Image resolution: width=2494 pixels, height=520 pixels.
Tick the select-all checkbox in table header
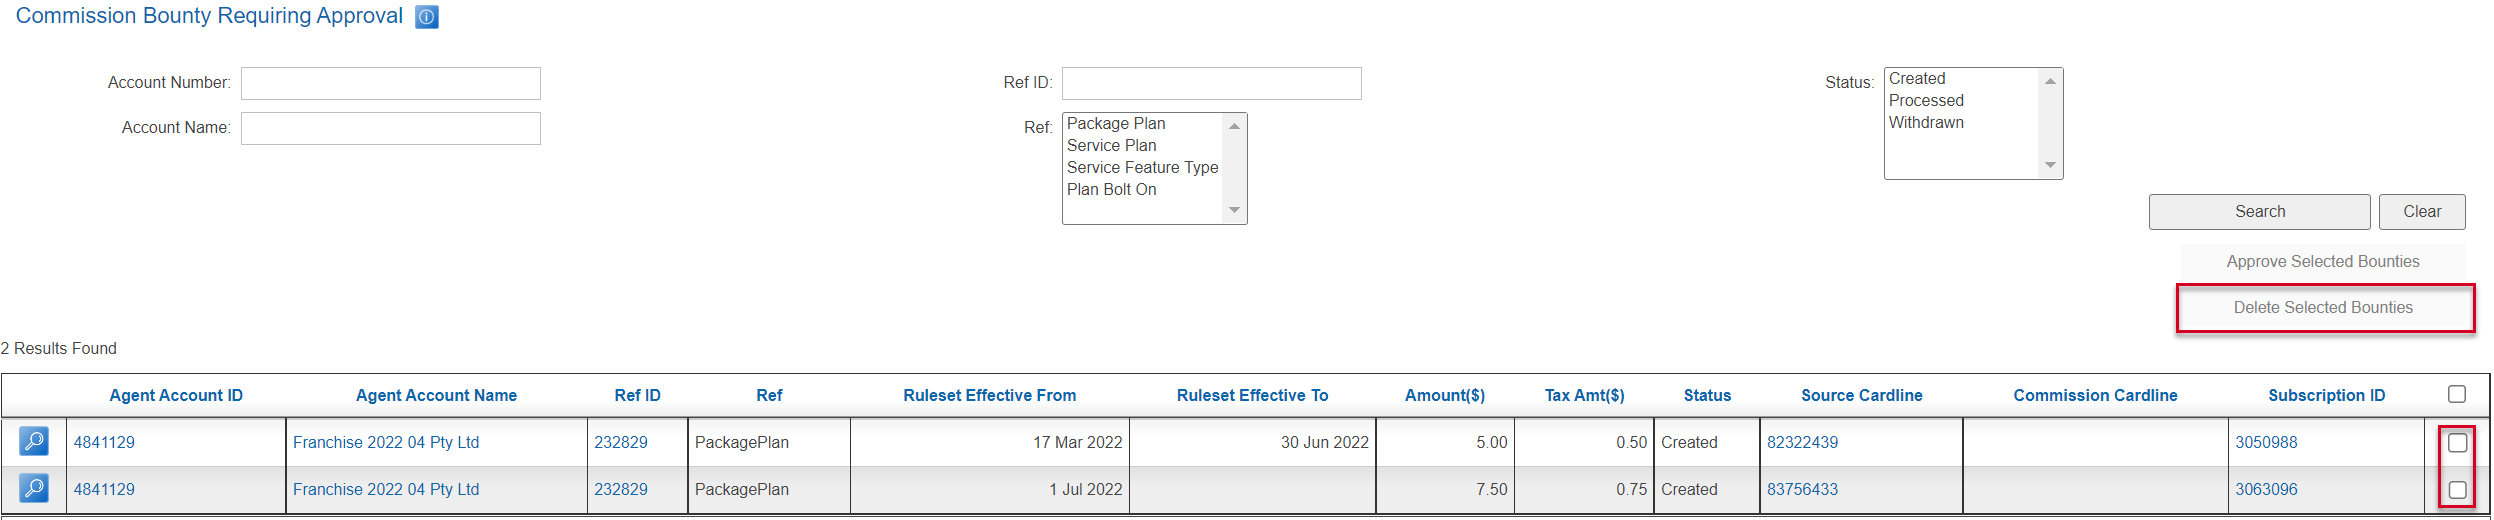[2456, 394]
